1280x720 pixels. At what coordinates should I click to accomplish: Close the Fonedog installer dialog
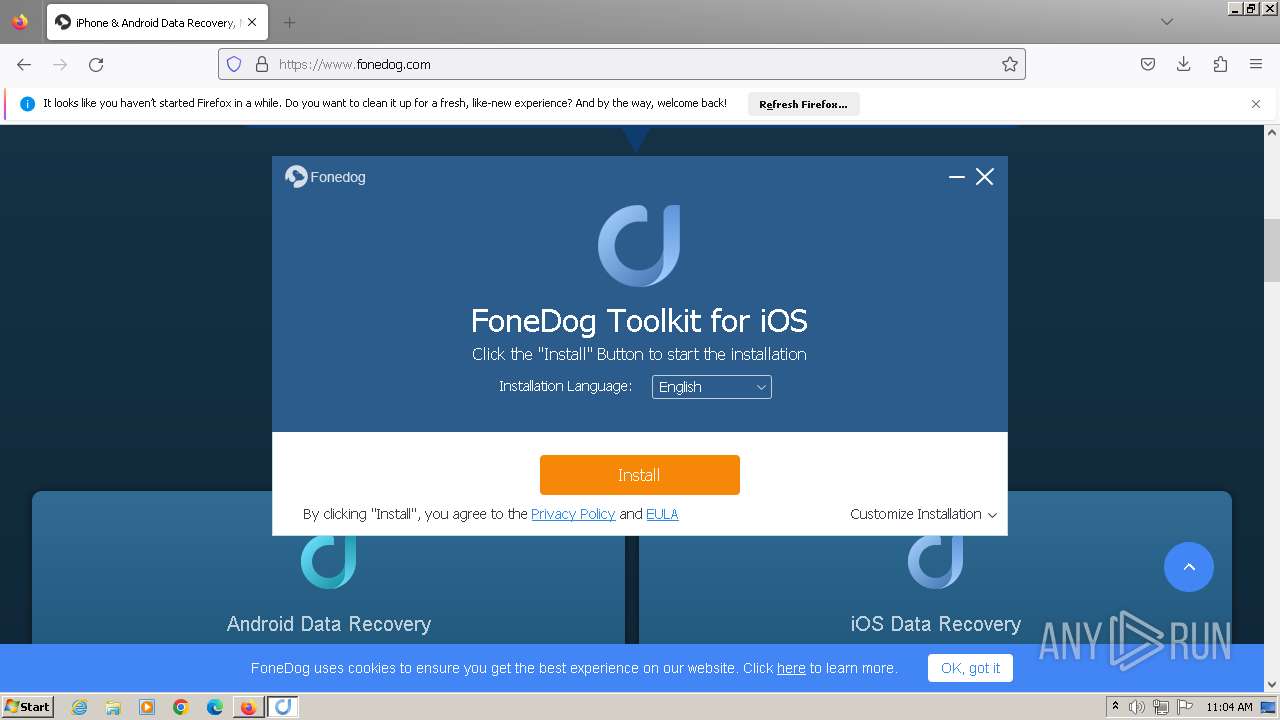tap(985, 177)
